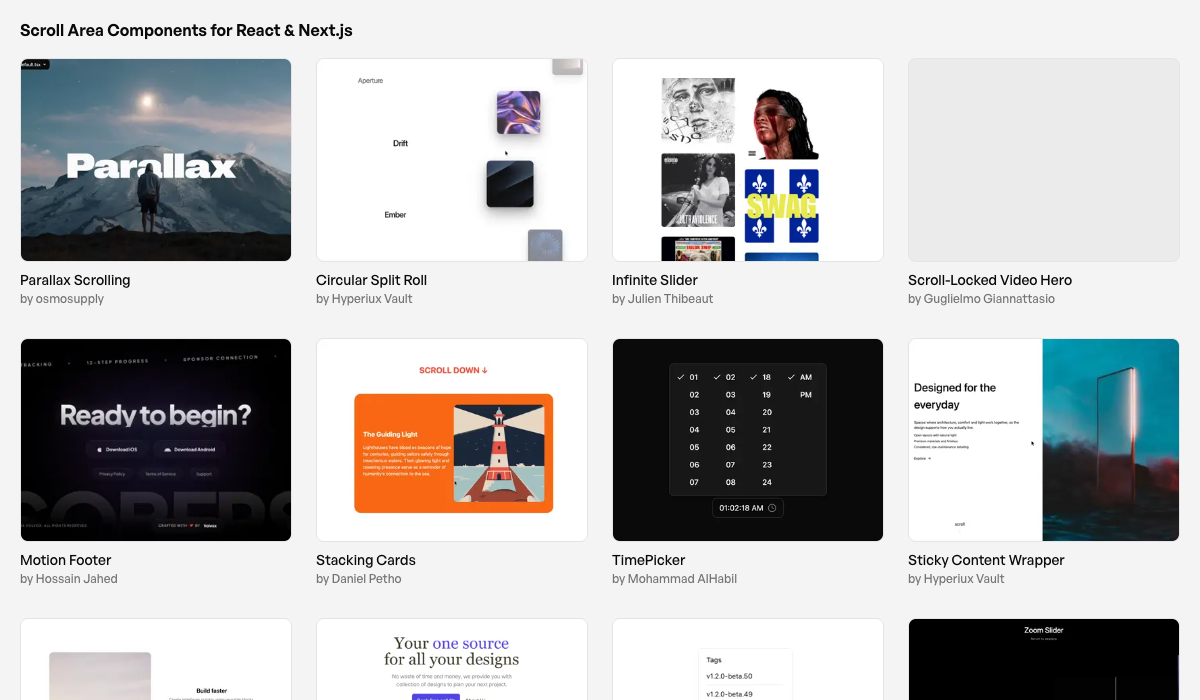
Task: Open the 'Your one source' card thumbnail
Action: [x=452, y=659]
